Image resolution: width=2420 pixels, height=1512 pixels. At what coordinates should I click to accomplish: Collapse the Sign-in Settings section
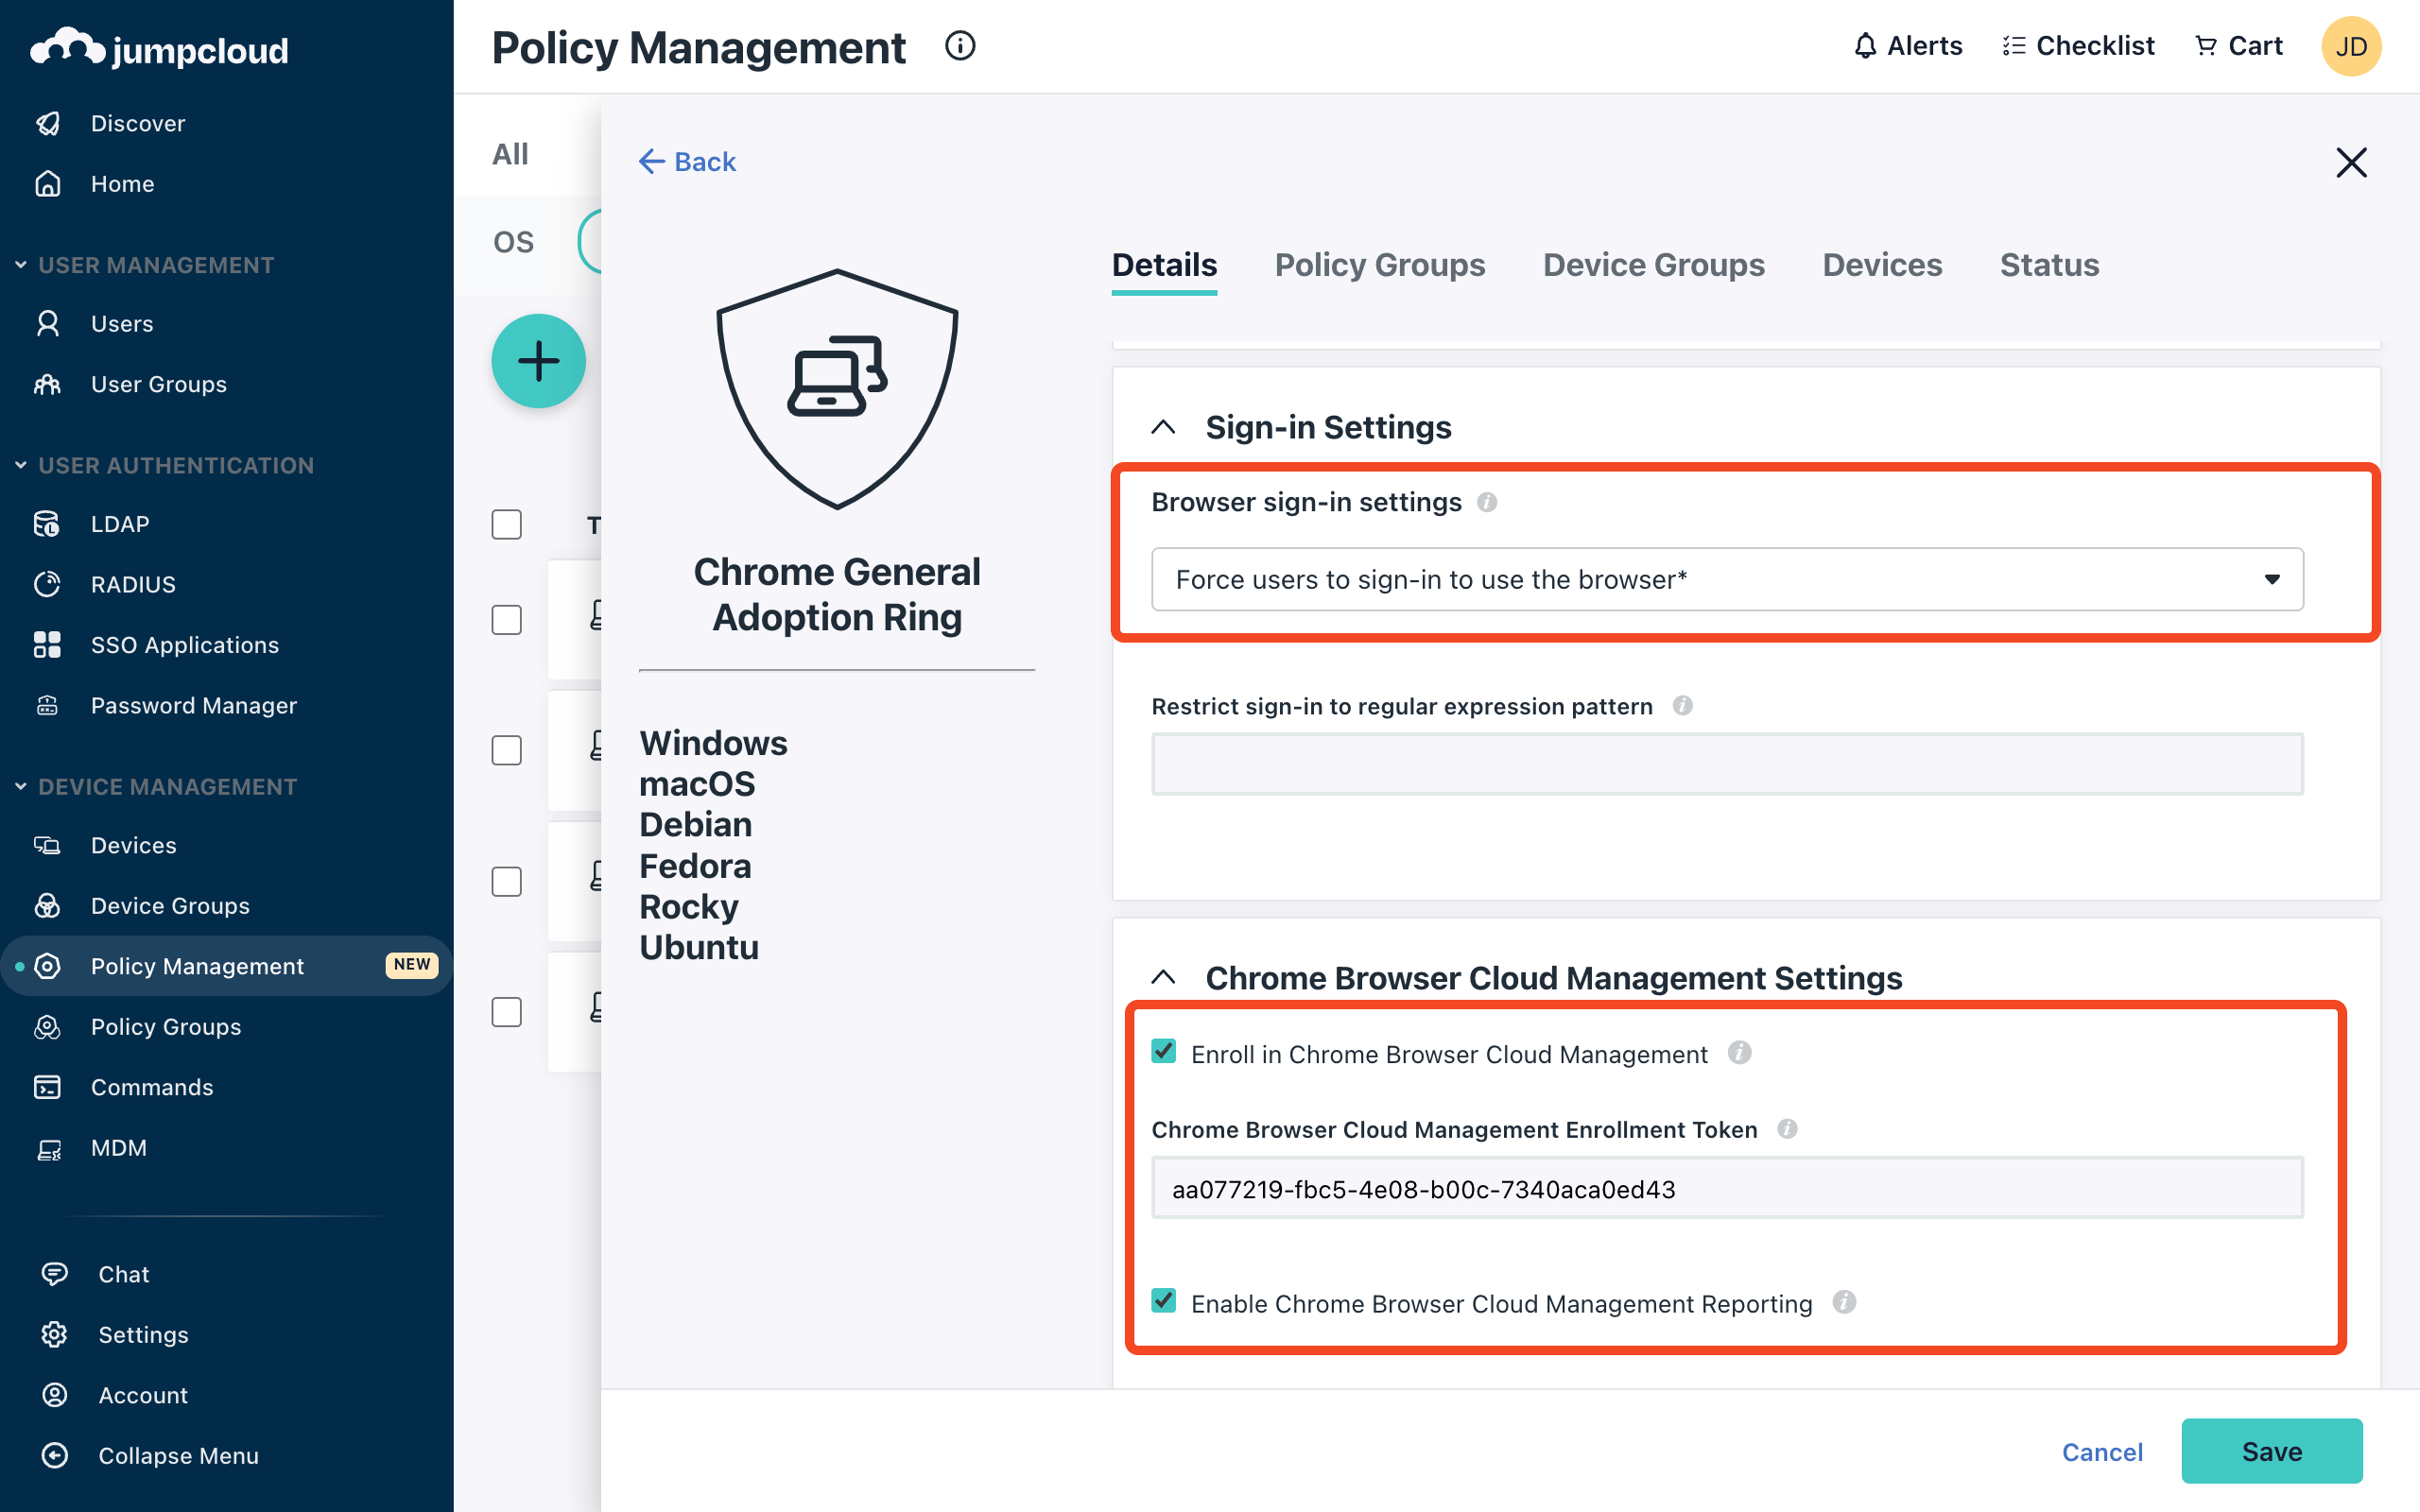click(1163, 427)
